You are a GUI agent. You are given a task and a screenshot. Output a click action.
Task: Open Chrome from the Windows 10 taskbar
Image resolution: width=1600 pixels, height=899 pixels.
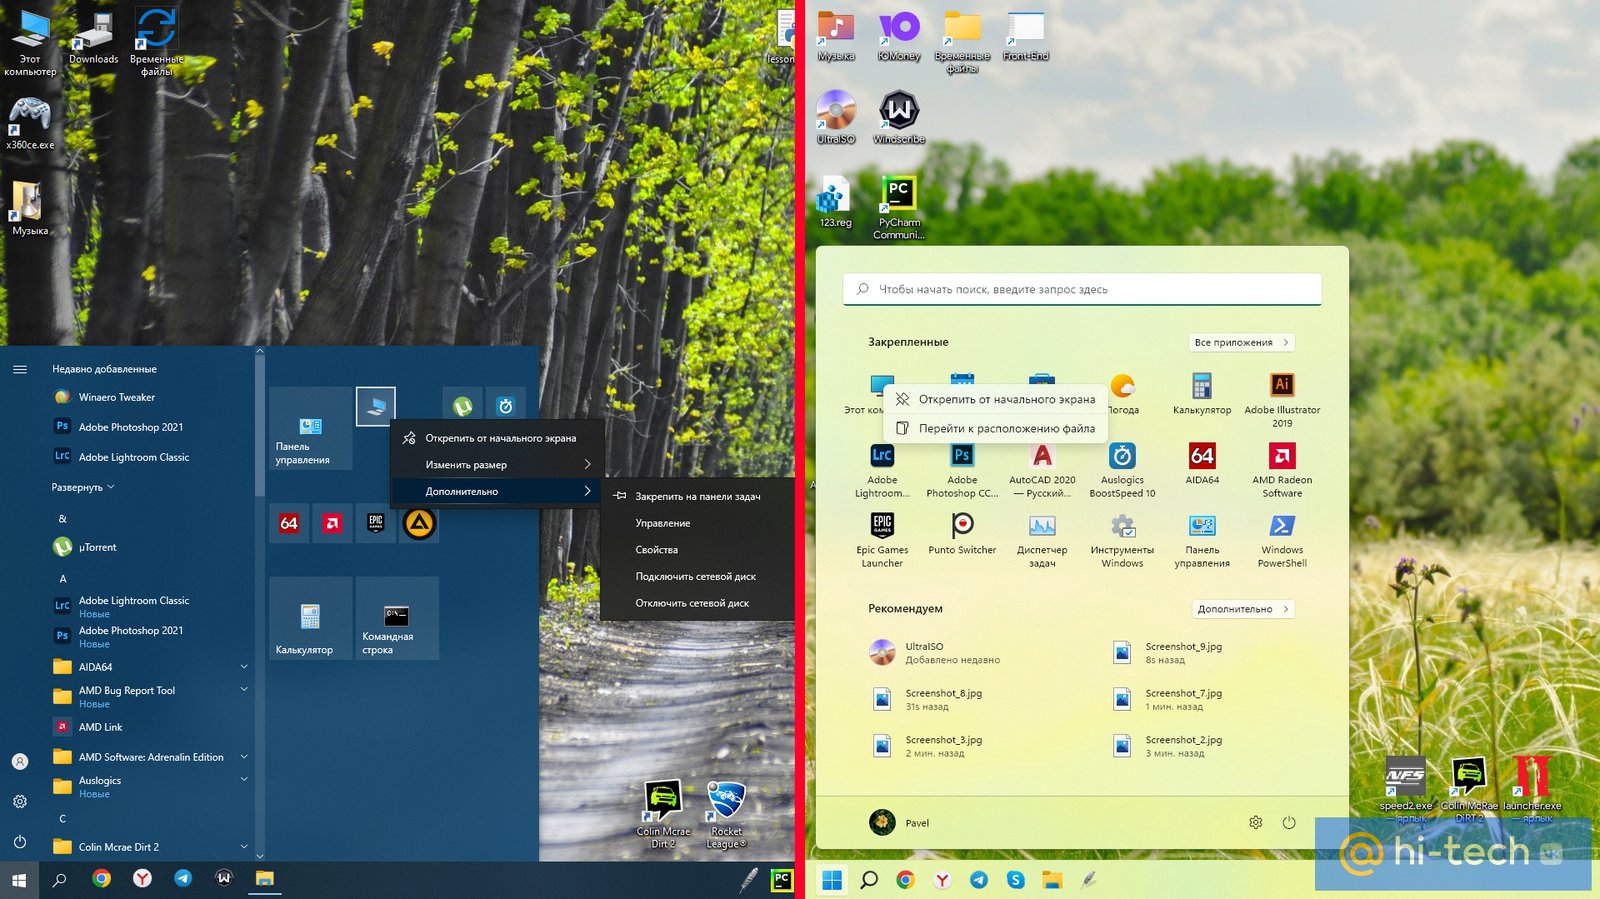[x=101, y=879]
